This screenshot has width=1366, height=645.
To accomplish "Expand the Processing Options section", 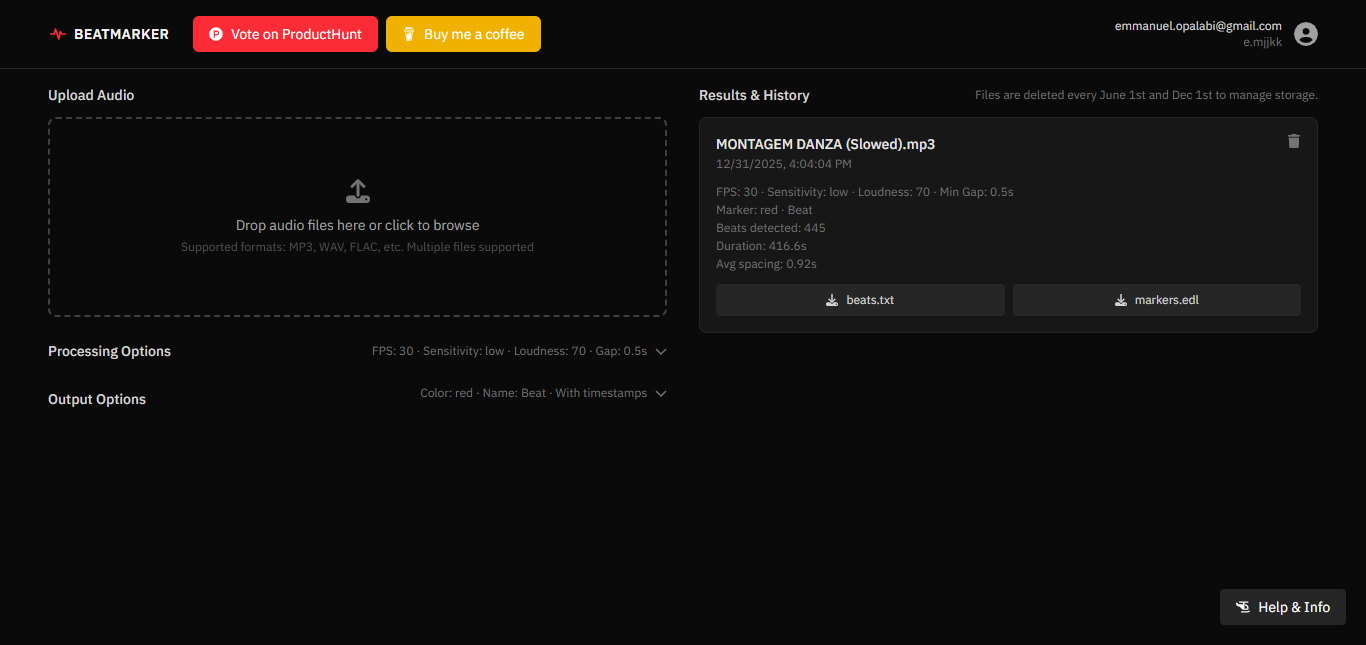I will [x=660, y=351].
